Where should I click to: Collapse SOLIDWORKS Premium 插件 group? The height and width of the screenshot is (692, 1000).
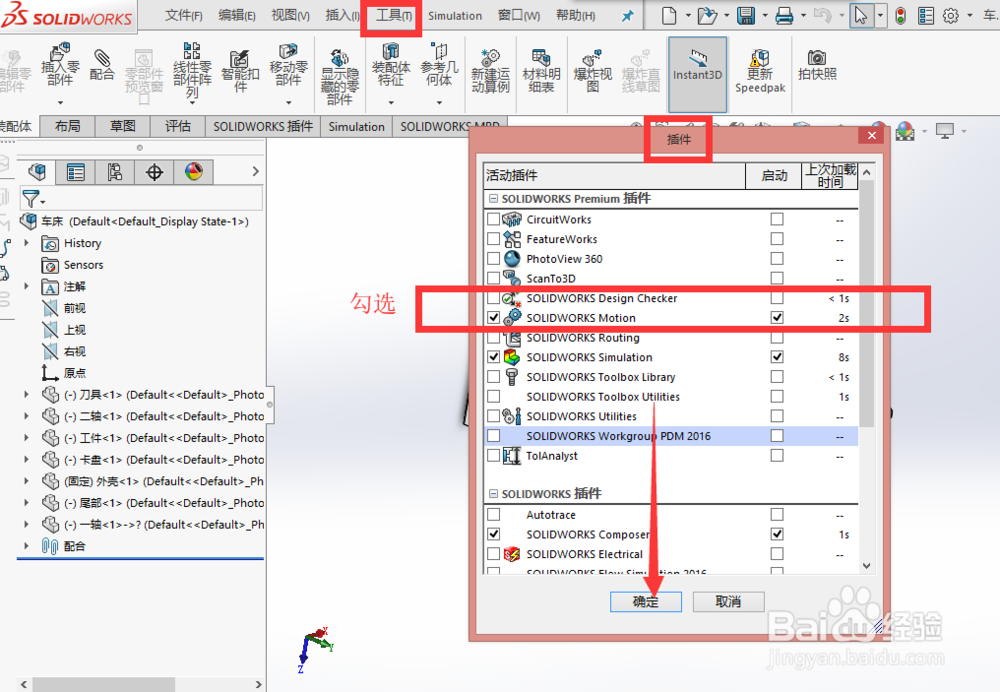493,199
